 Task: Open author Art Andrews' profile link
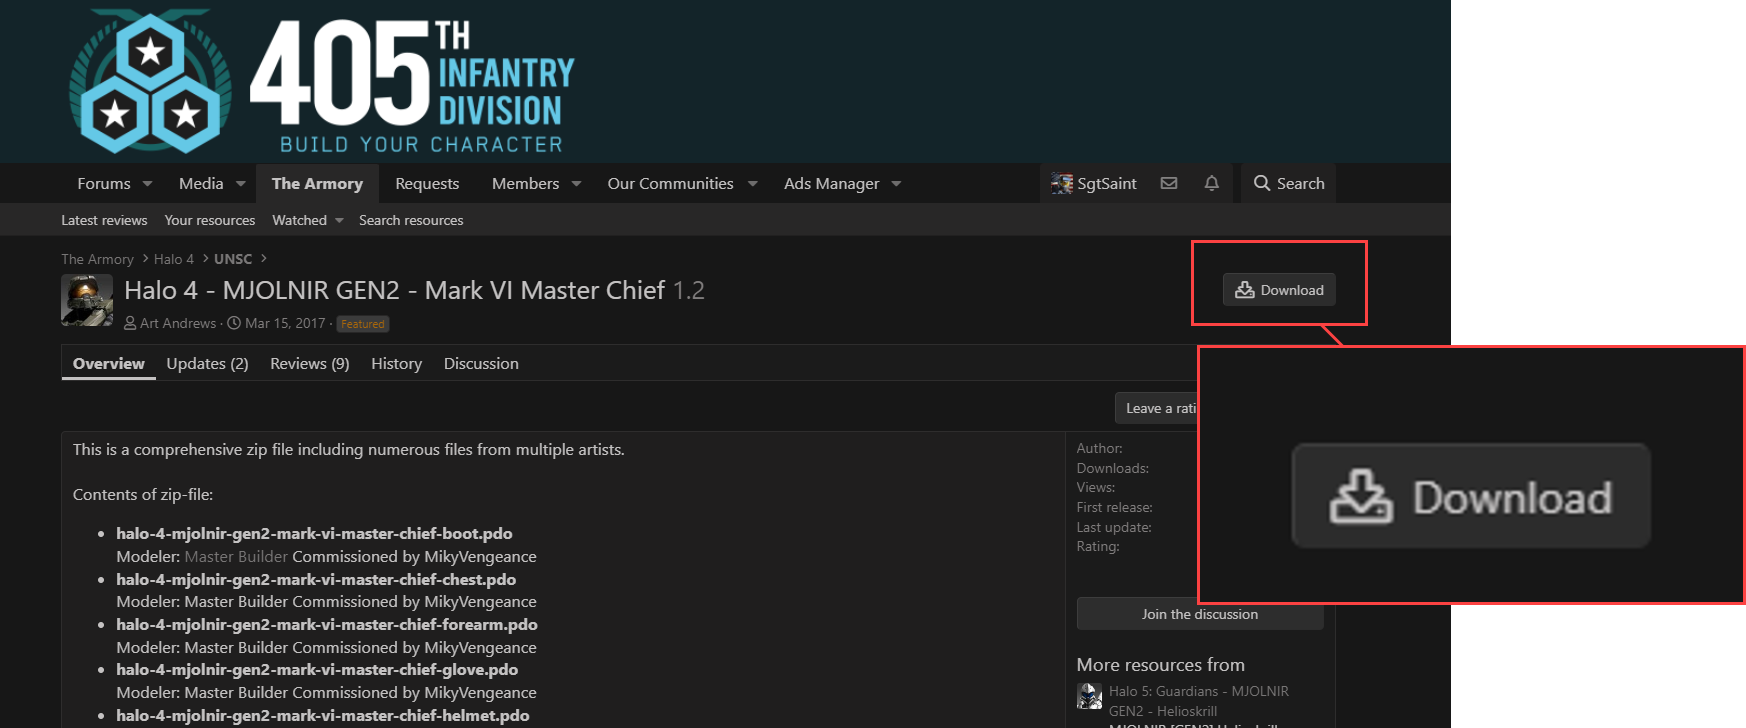tap(178, 323)
